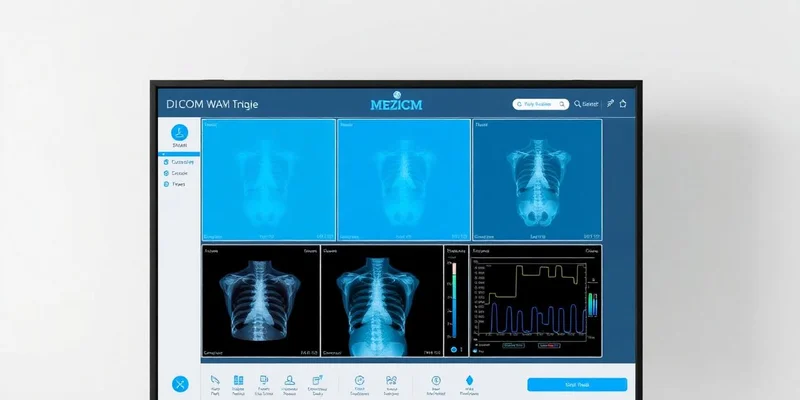Screen dimensions: 800x400
Task: Click the waveform line chart panel
Action: click(535, 301)
